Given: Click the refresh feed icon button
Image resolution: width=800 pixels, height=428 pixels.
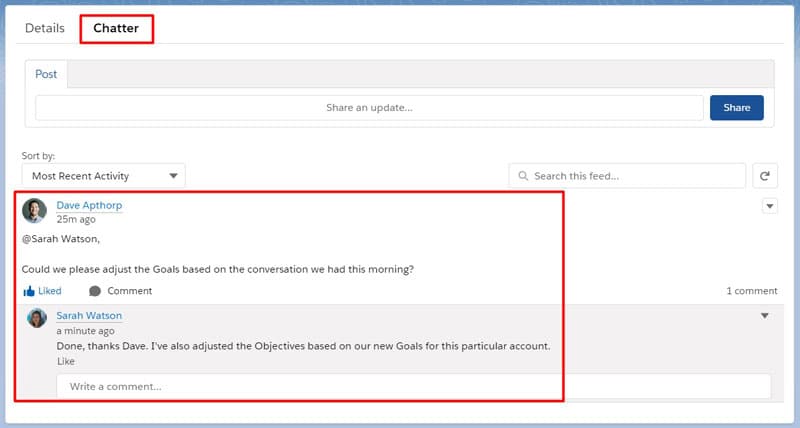Looking at the screenshot, I should coord(764,176).
